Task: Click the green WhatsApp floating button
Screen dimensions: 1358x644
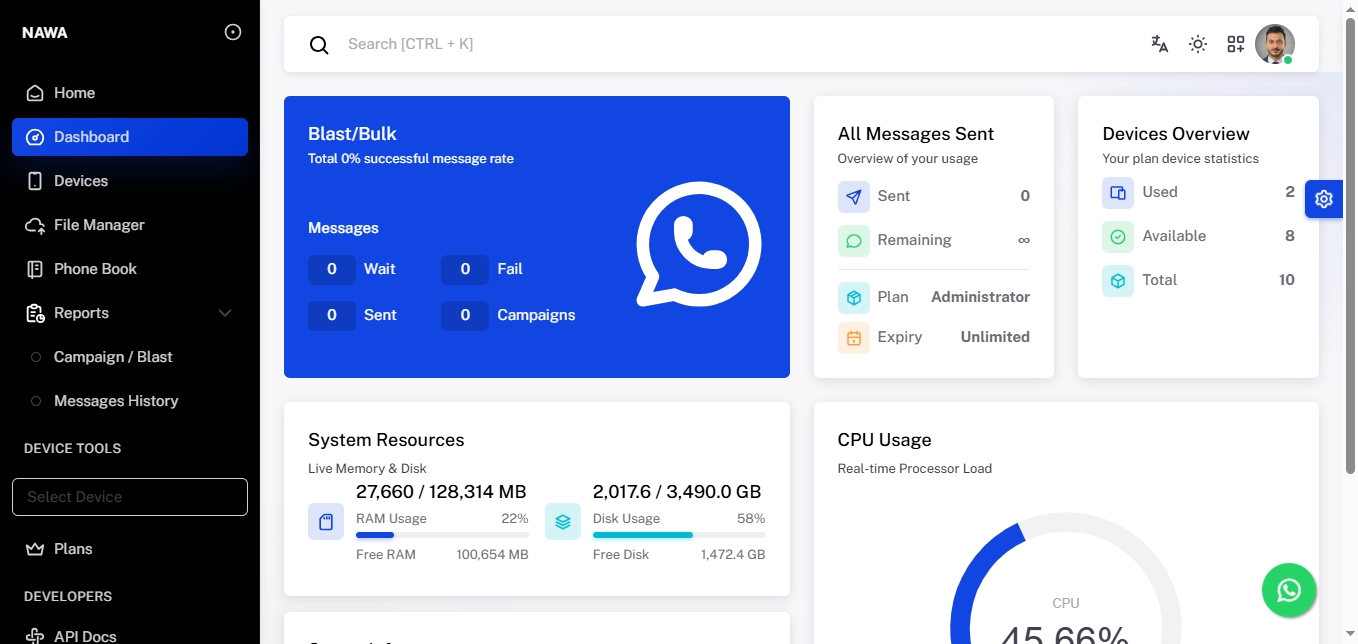Action: pos(1289,590)
